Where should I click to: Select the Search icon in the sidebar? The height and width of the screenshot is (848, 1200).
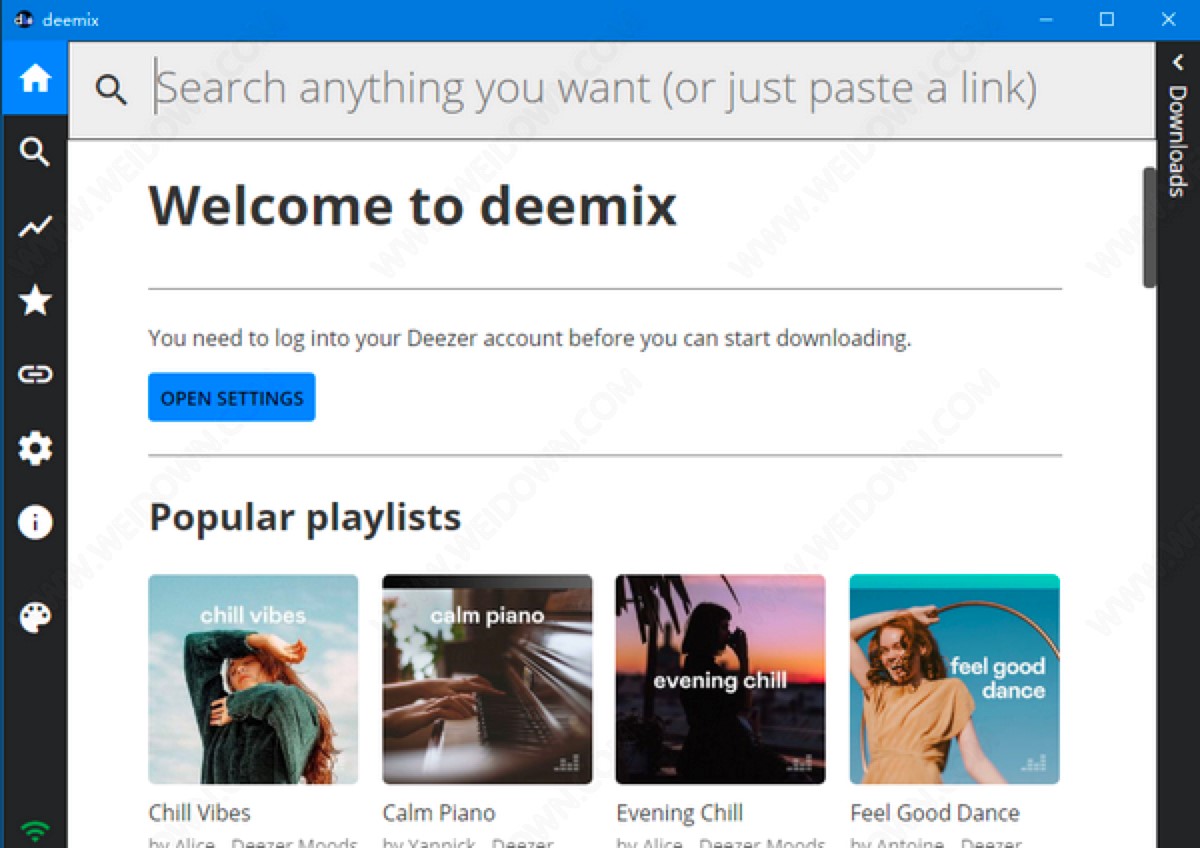(x=35, y=152)
